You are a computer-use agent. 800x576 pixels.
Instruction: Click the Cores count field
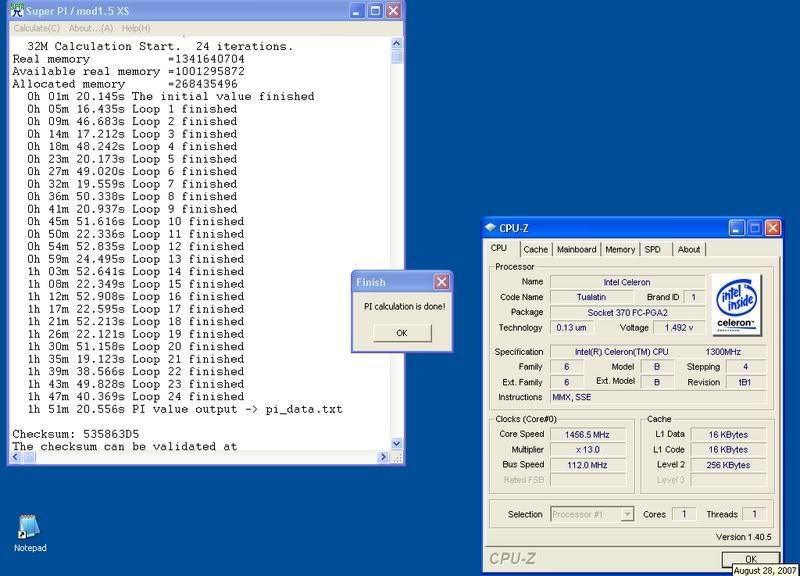[684, 514]
